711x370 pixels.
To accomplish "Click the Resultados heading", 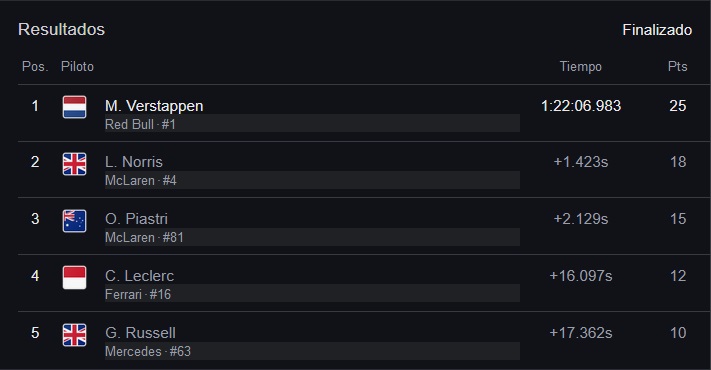I will click(61, 29).
